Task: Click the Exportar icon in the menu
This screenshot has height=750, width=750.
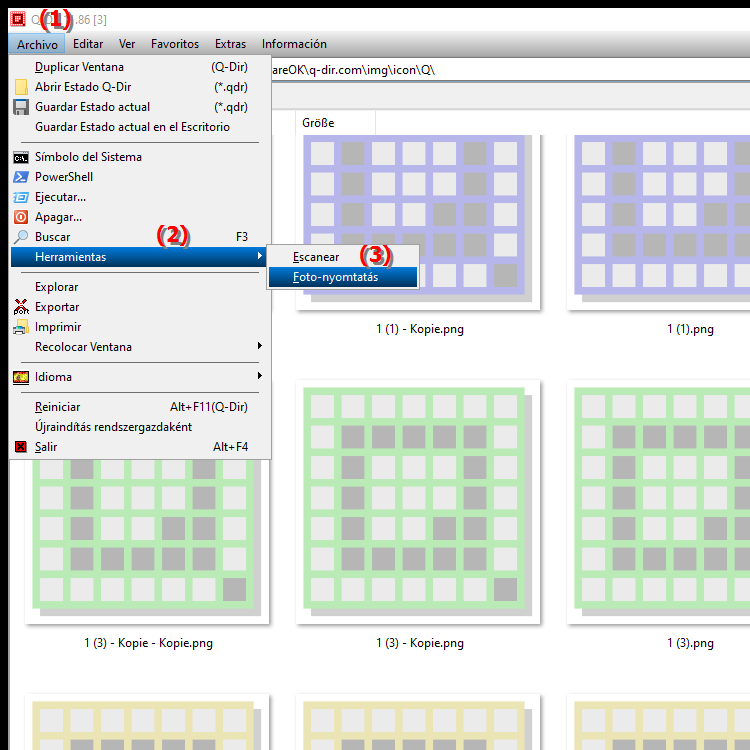Action: click(x=21, y=307)
